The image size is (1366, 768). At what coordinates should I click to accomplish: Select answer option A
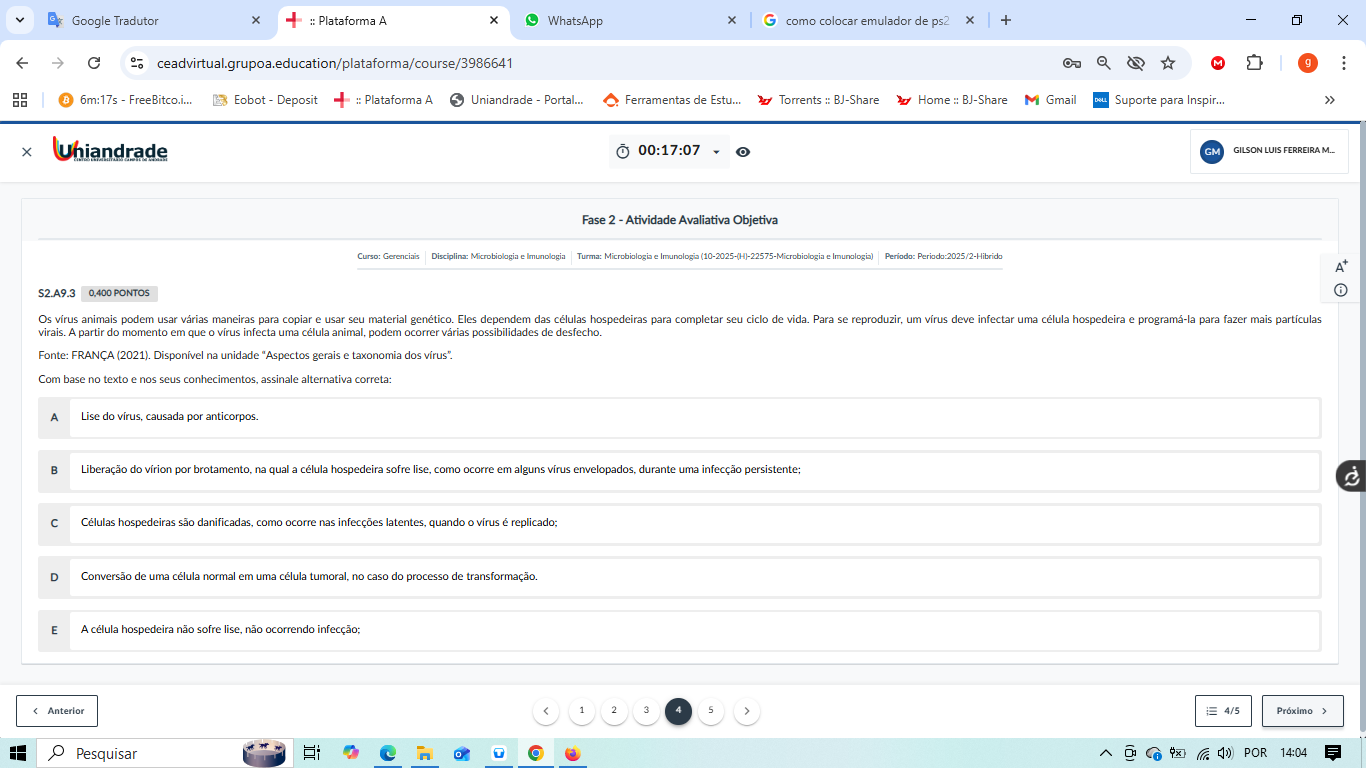tap(54, 417)
